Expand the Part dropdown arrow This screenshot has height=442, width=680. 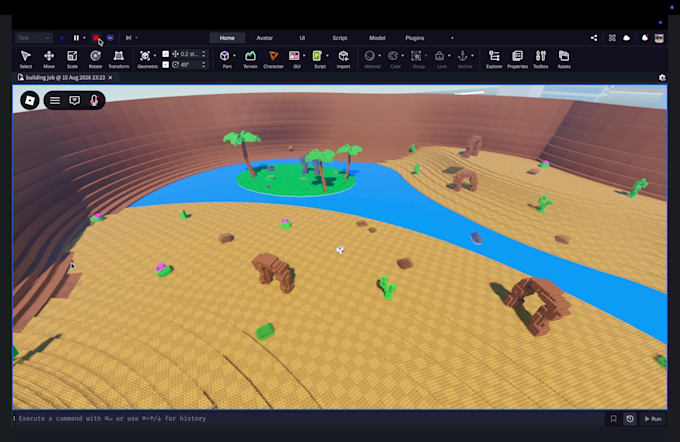(235, 56)
